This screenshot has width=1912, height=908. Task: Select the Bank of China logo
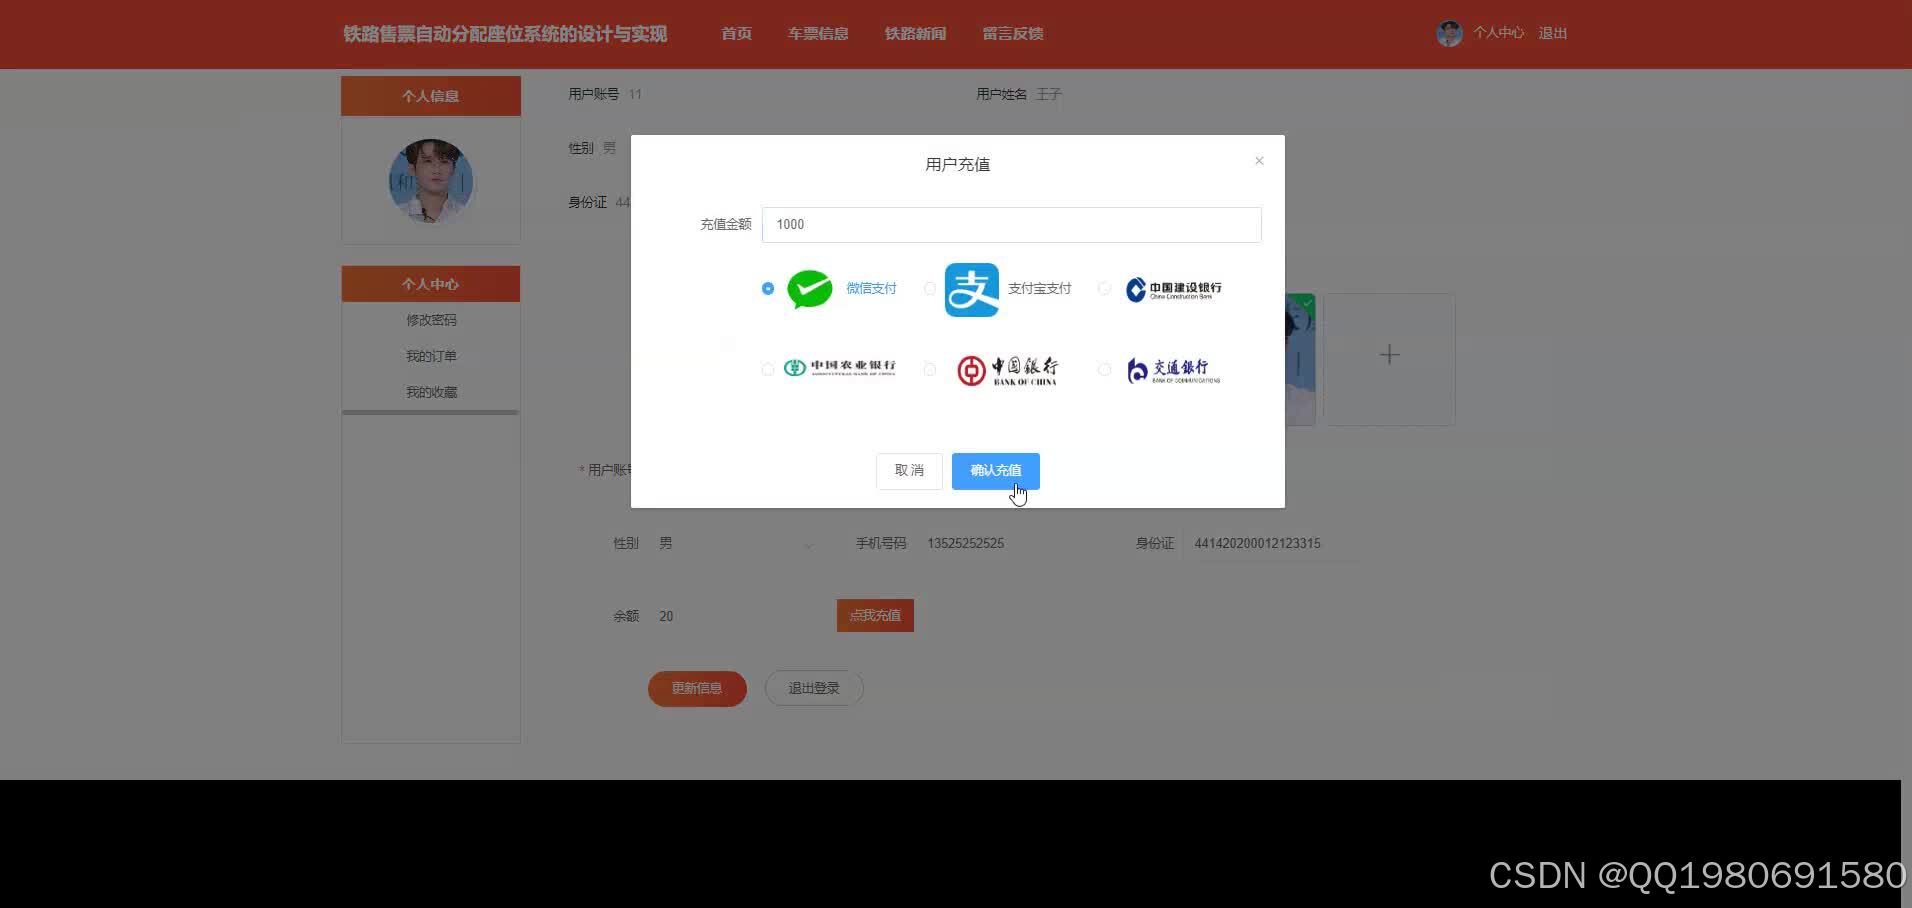coord(1008,369)
